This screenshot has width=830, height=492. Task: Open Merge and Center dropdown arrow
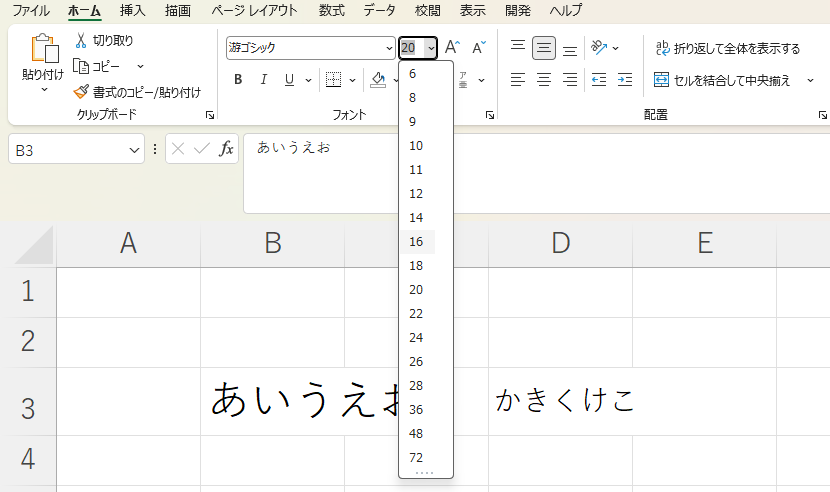(x=810, y=80)
